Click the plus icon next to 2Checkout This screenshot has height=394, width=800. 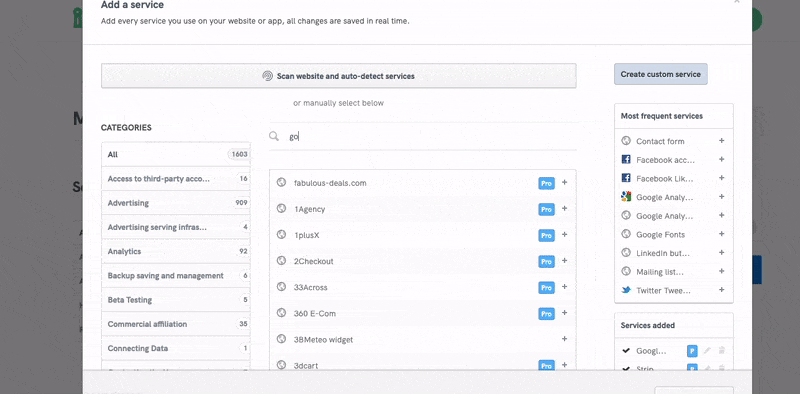click(564, 261)
